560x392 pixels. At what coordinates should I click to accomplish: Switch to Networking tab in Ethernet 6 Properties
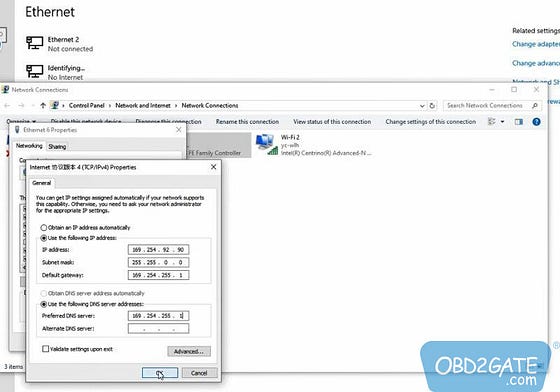[x=29, y=146]
